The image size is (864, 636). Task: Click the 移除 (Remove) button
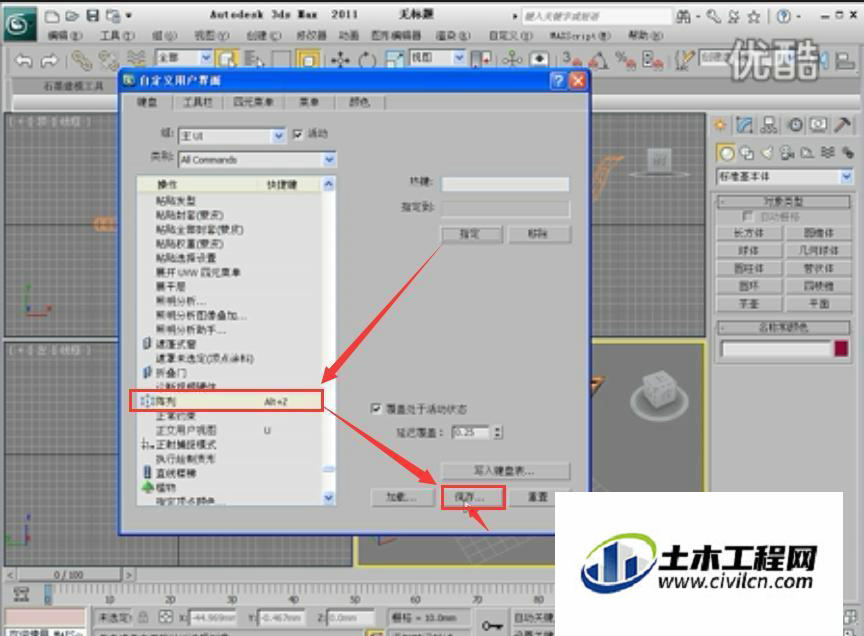(x=538, y=234)
